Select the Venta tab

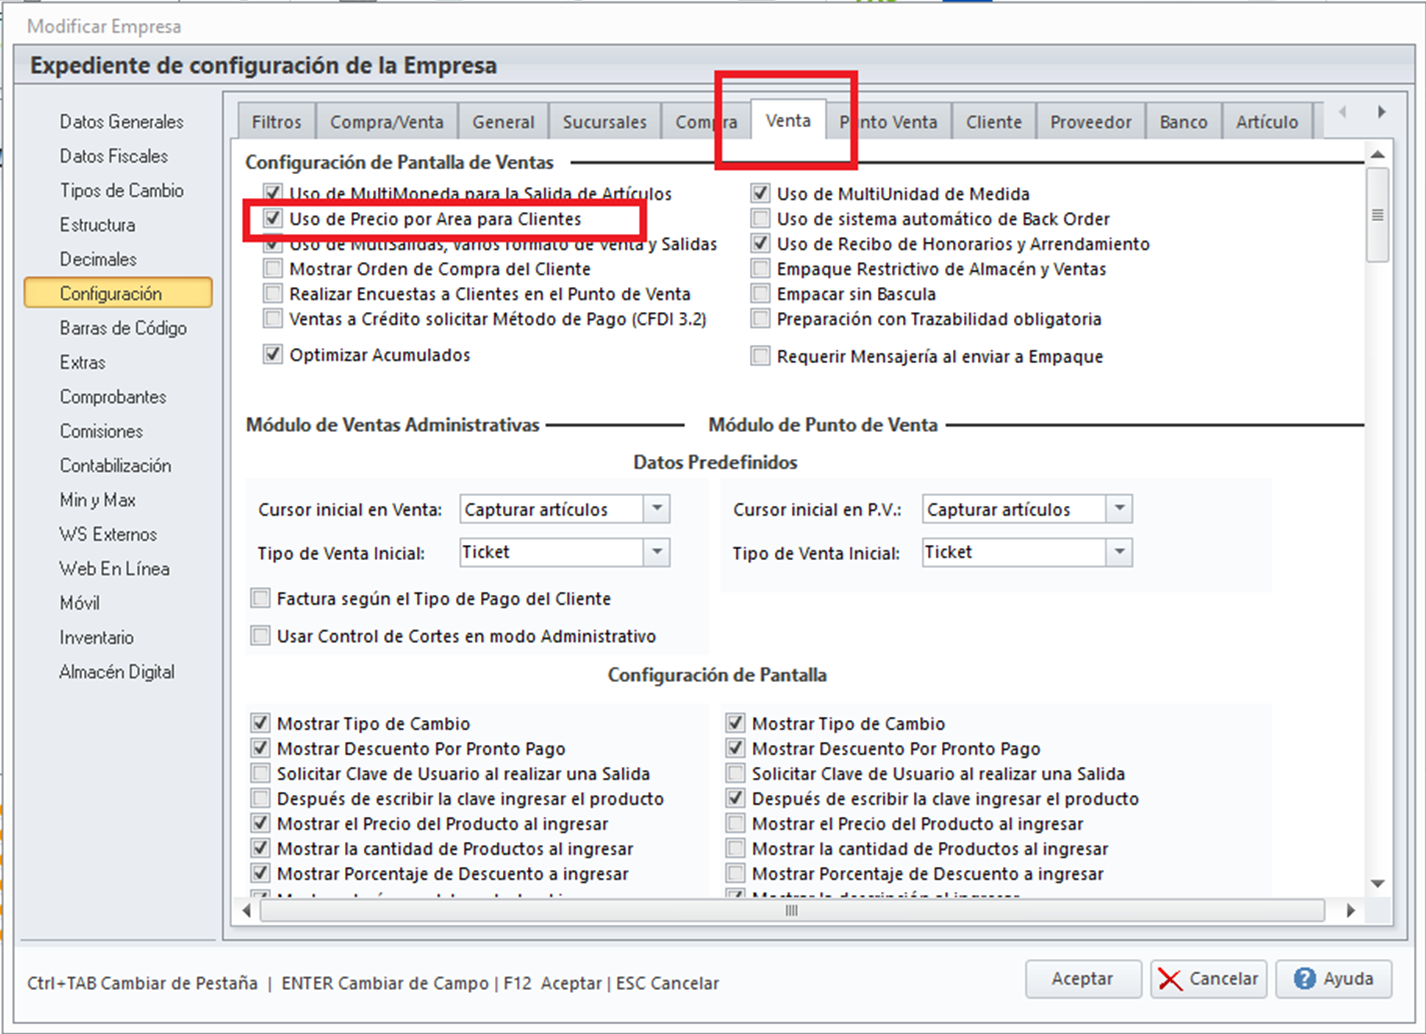click(788, 120)
